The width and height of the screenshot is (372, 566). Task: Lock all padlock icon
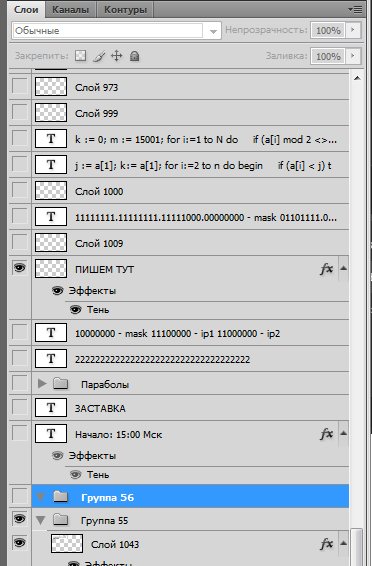134,56
